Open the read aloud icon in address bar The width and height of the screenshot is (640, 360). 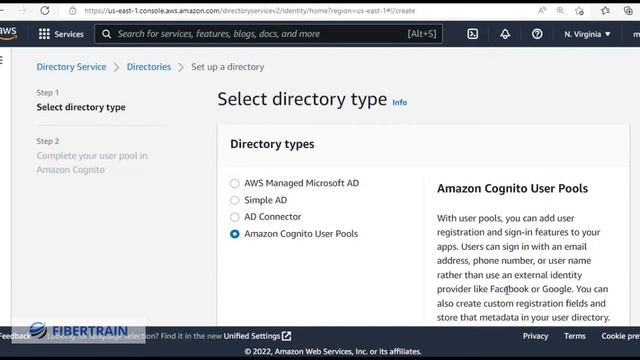[542, 11]
